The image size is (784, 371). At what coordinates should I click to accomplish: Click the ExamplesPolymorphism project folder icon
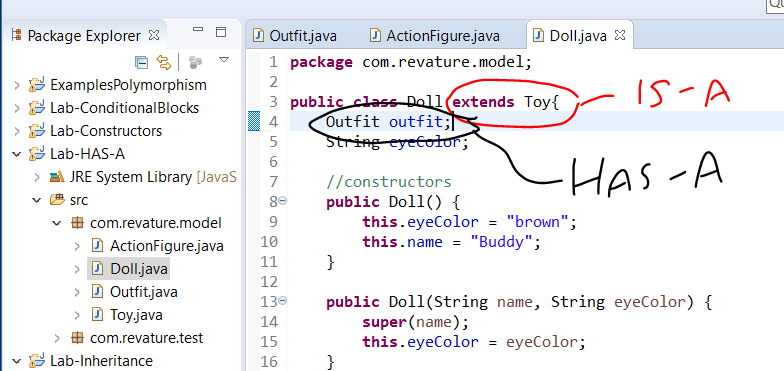(x=36, y=85)
